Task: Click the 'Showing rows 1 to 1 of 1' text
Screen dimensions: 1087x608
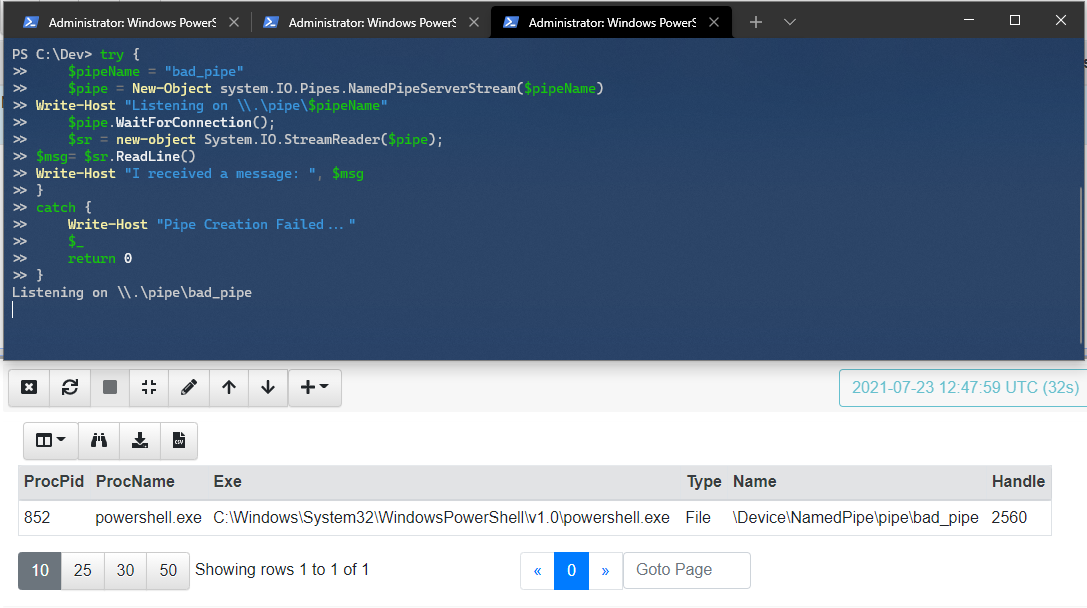Action: click(282, 570)
